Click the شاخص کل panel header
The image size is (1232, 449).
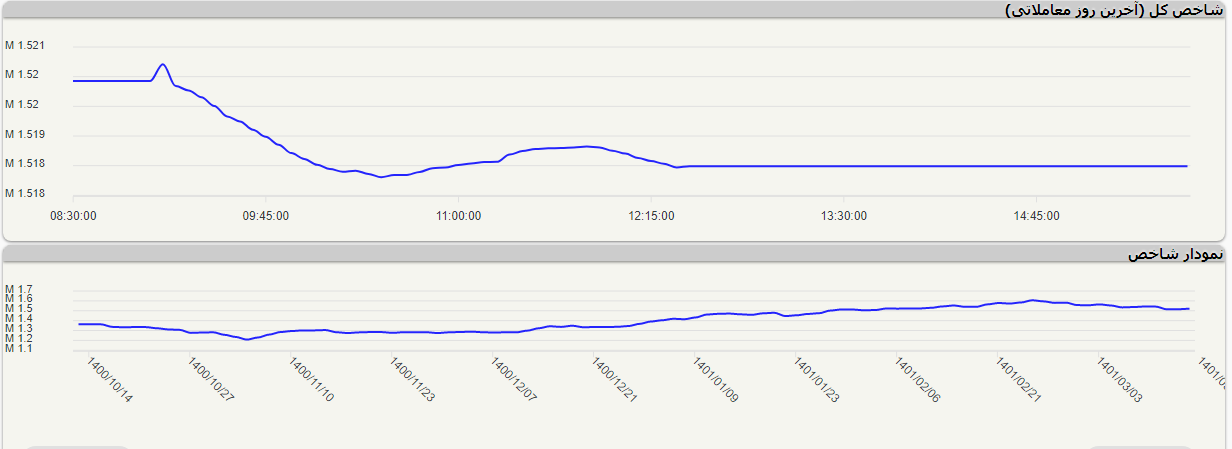coord(1113,10)
